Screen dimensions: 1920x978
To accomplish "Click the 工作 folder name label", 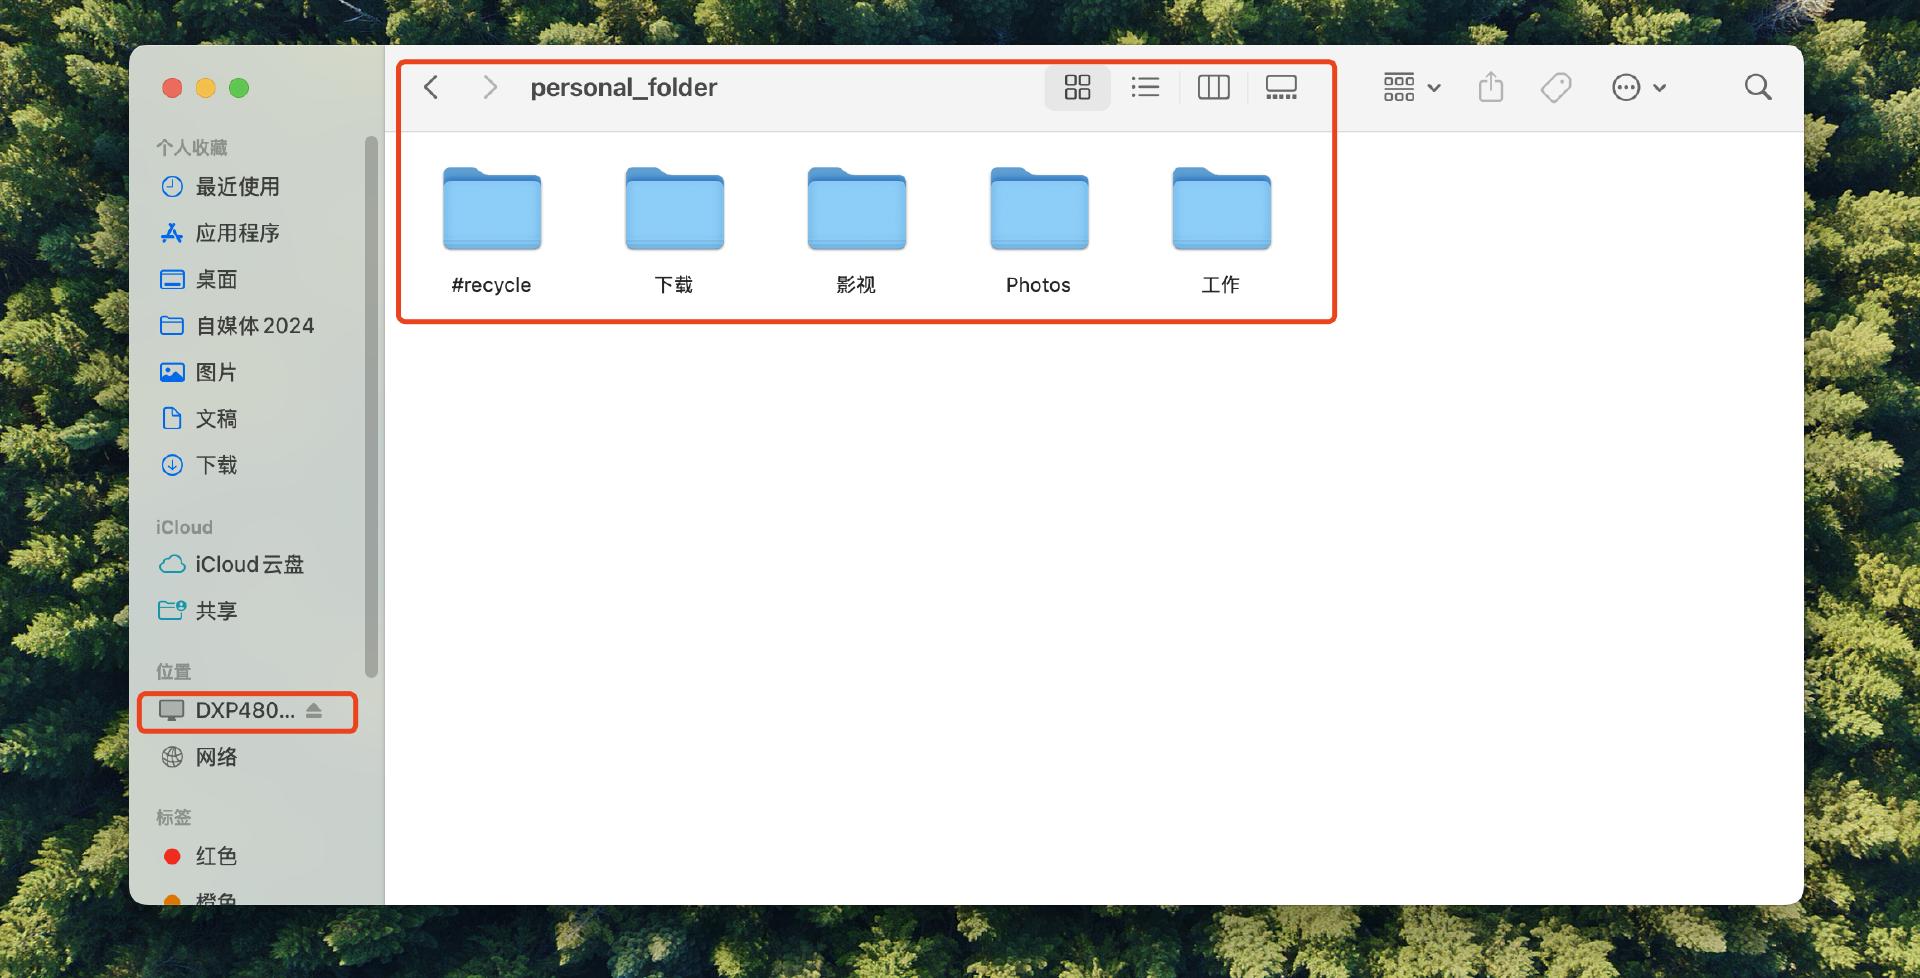I will point(1220,285).
